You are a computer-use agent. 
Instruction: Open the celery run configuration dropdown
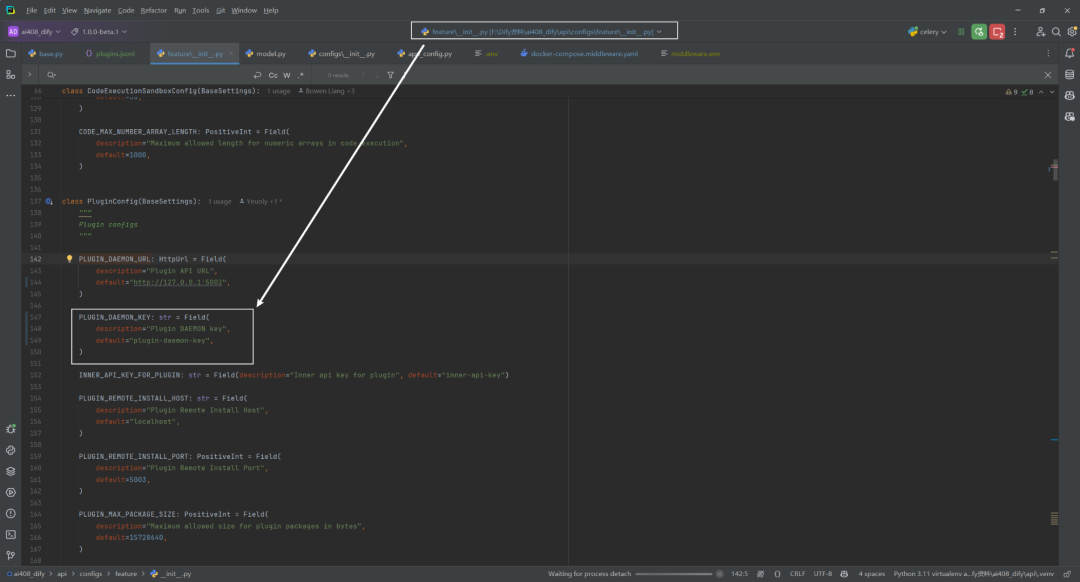(928, 32)
